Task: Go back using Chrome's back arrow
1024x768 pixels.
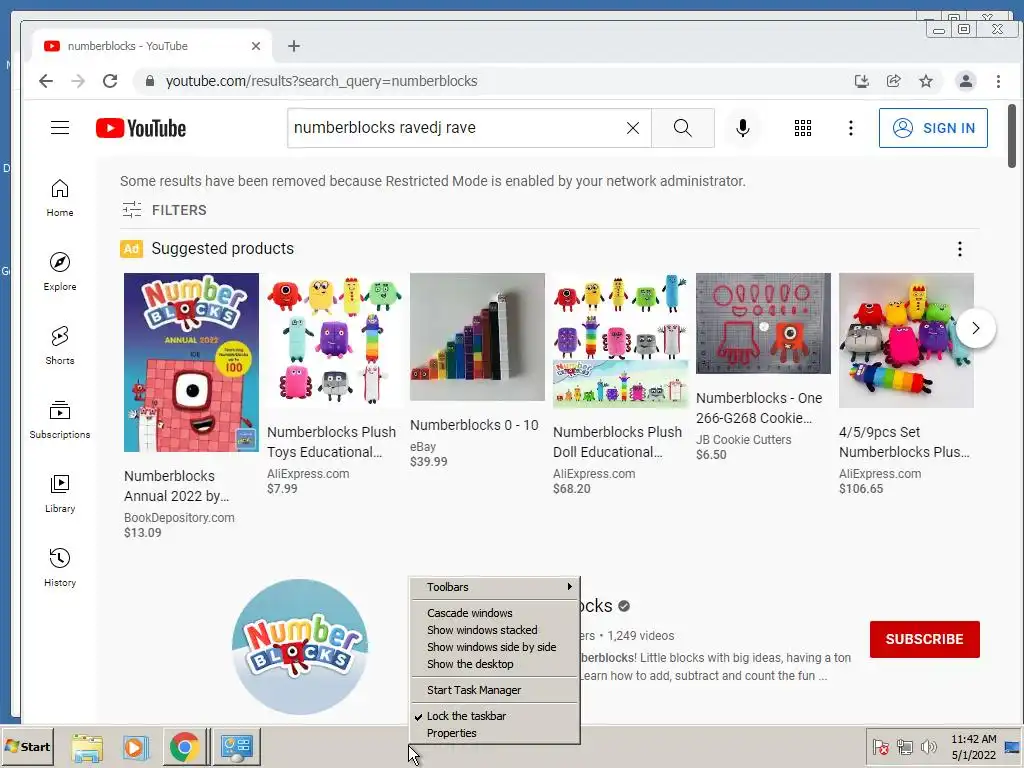Action: [46, 81]
